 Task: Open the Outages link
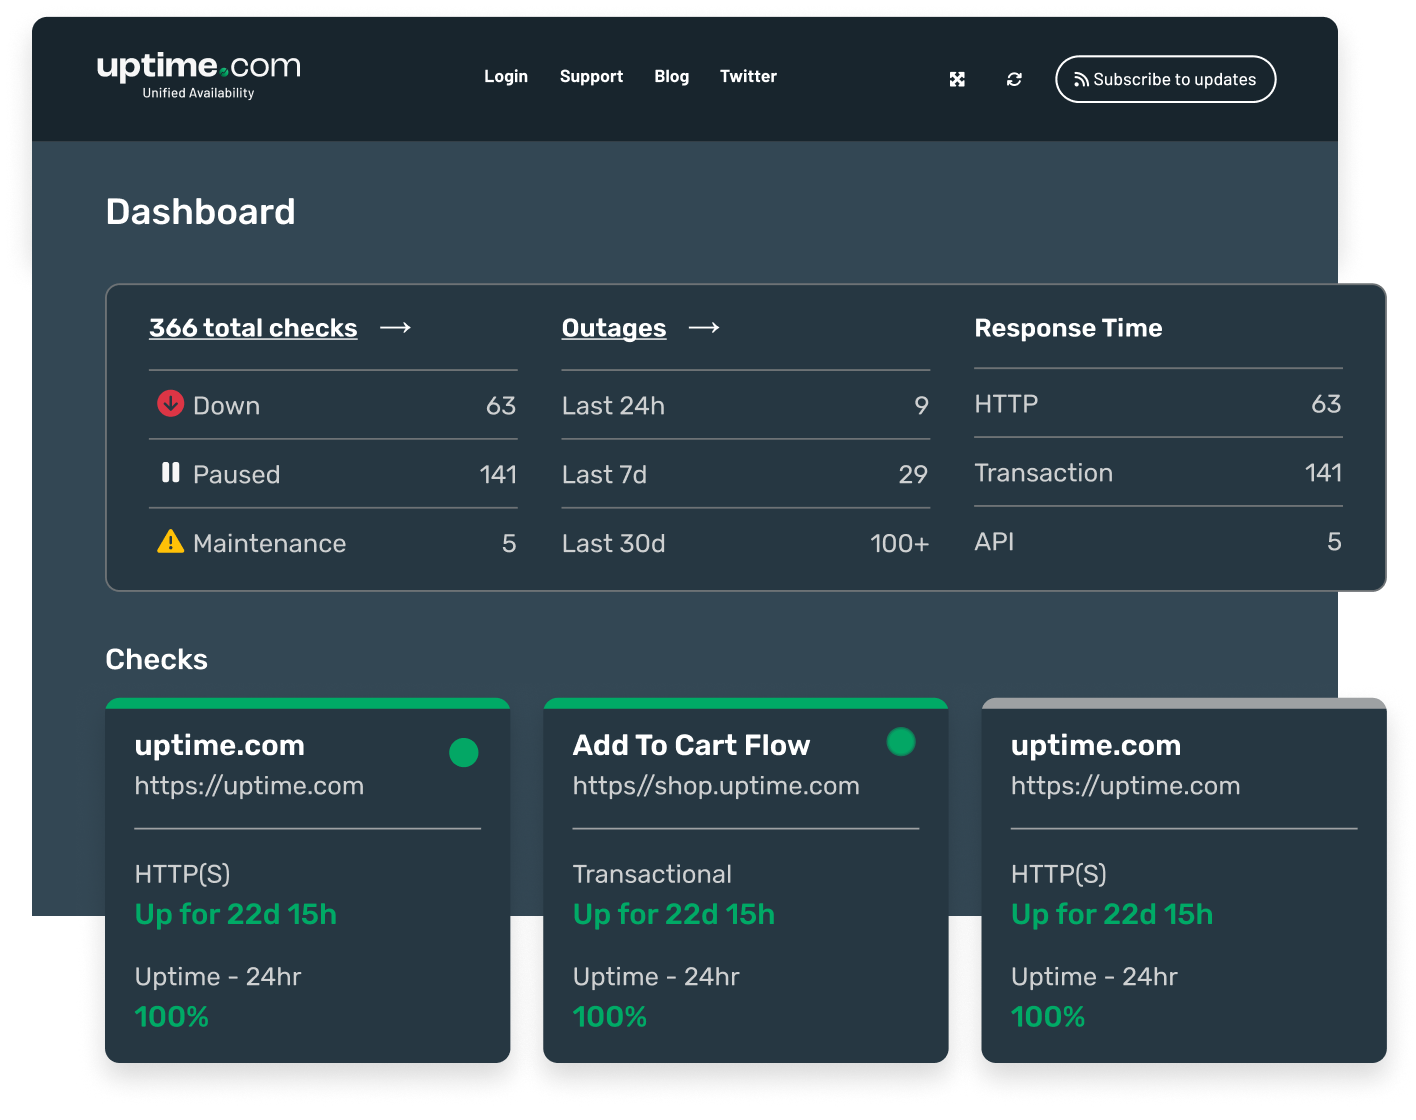[614, 328]
